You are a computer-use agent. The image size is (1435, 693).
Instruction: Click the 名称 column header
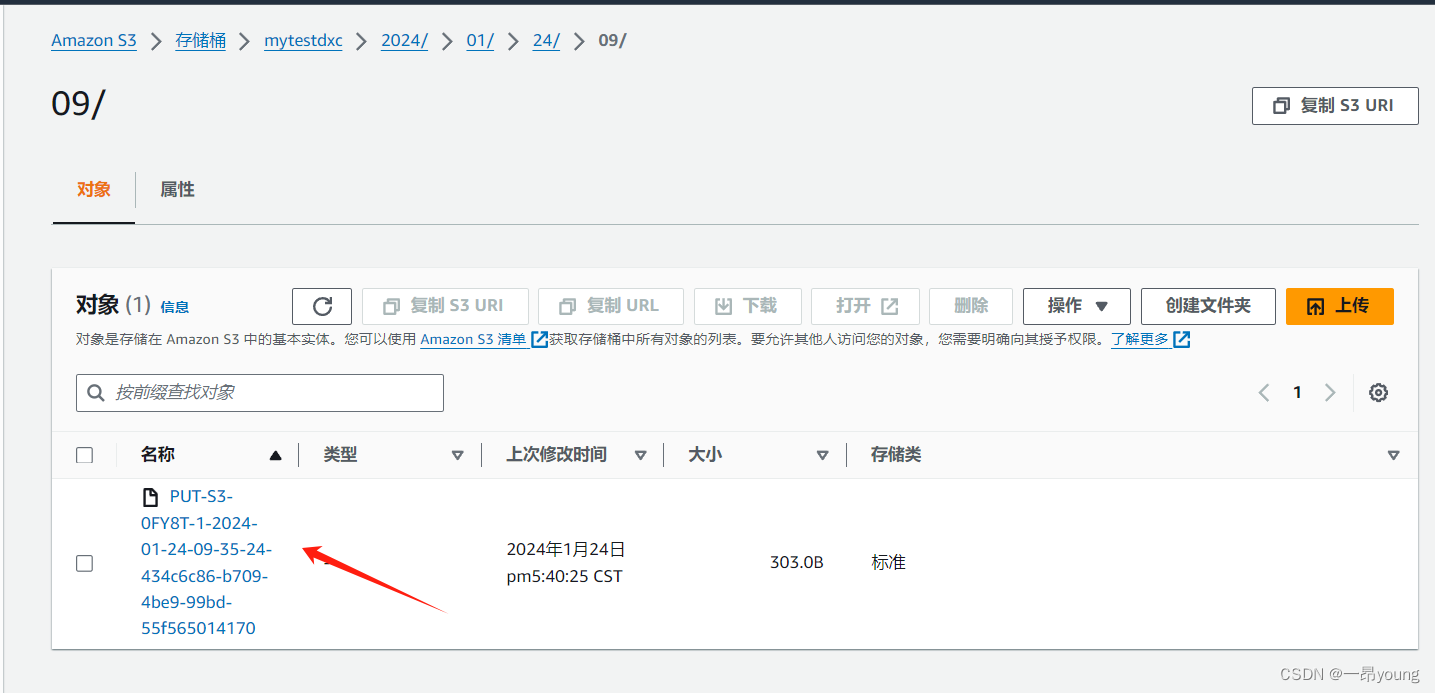pyautogui.click(x=158, y=455)
